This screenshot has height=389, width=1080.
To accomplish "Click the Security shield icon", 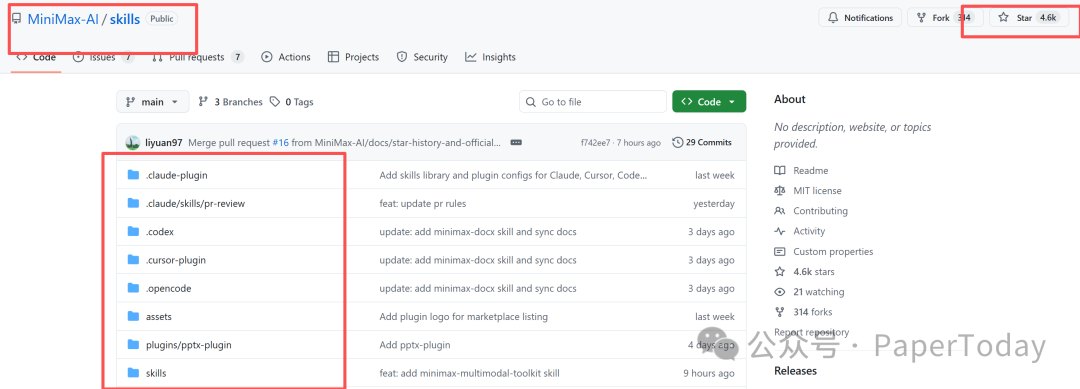I will [x=402, y=57].
